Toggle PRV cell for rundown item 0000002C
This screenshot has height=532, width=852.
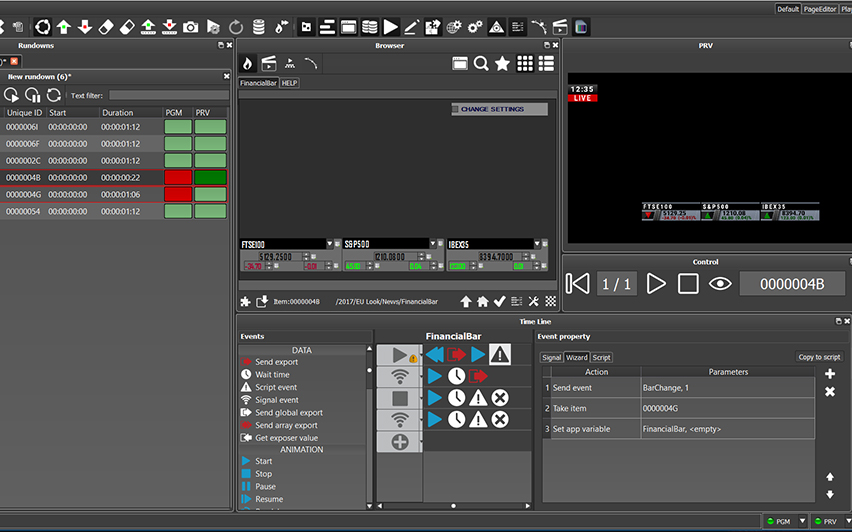(x=210, y=161)
